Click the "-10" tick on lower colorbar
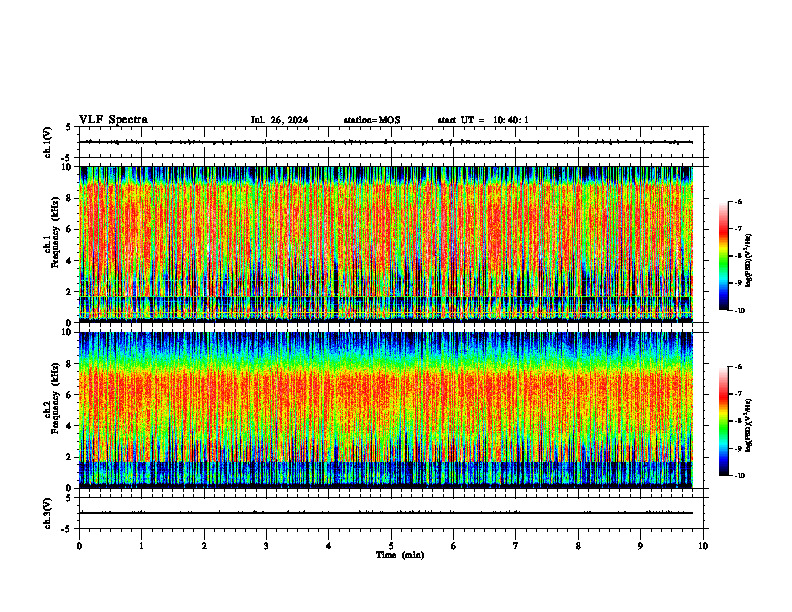This screenshot has height=612, width=792. tap(739, 476)
